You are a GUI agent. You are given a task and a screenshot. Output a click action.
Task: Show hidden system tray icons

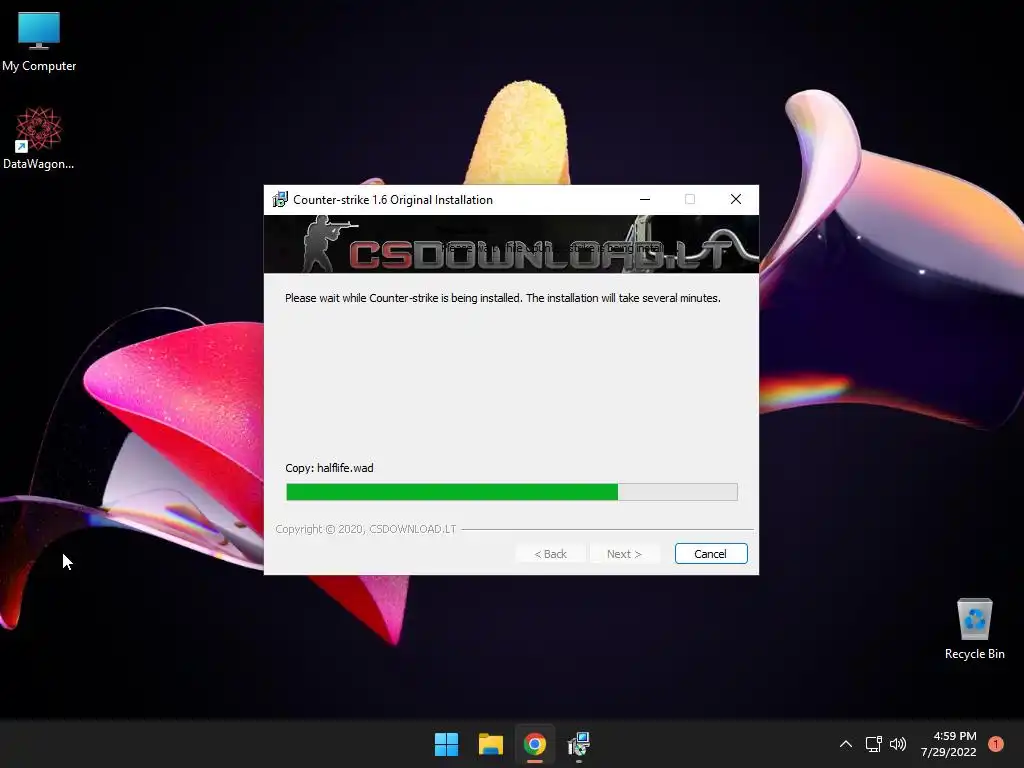846,744
